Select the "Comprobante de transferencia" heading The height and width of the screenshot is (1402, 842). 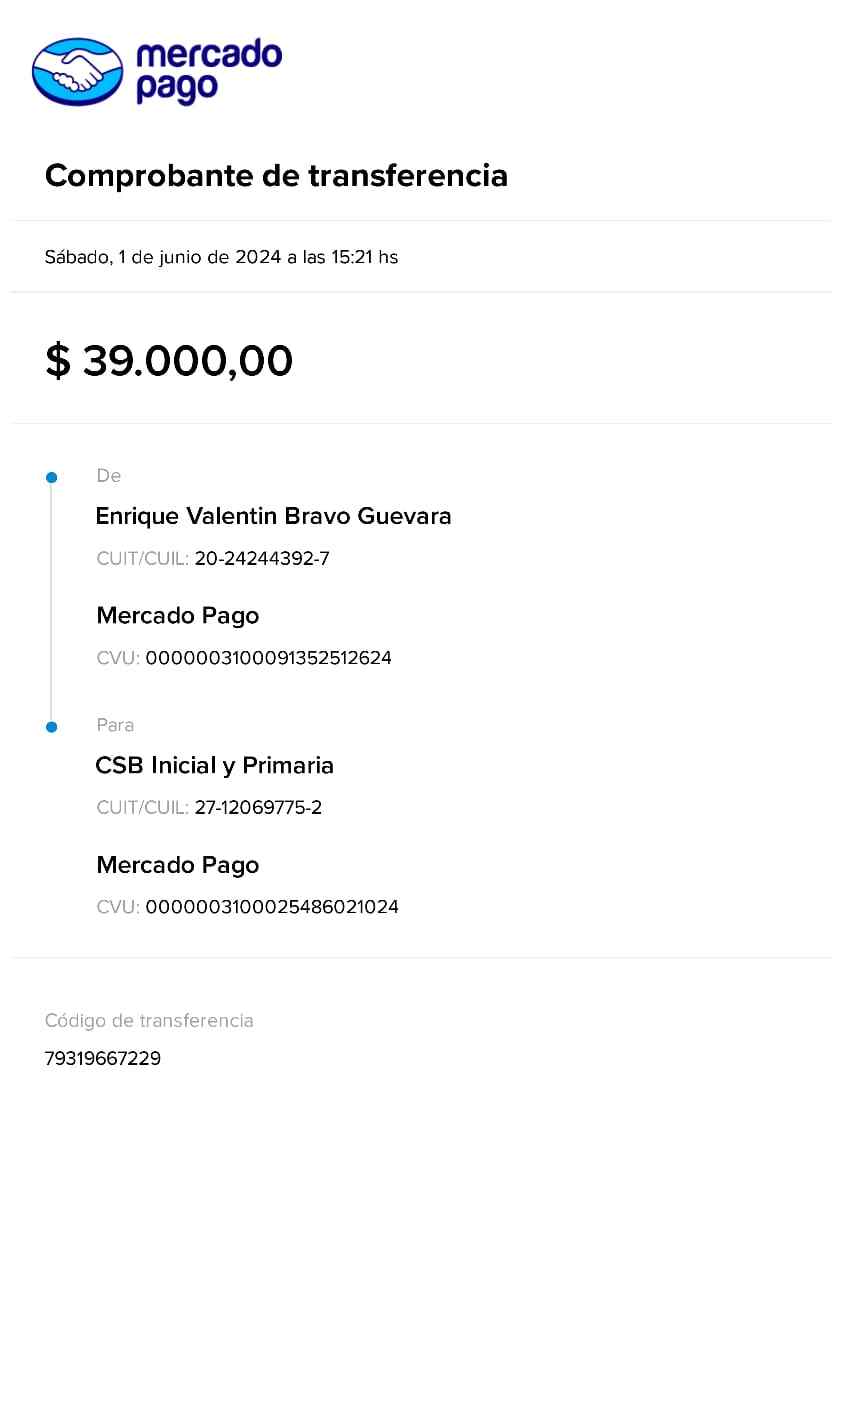[276, 176]
